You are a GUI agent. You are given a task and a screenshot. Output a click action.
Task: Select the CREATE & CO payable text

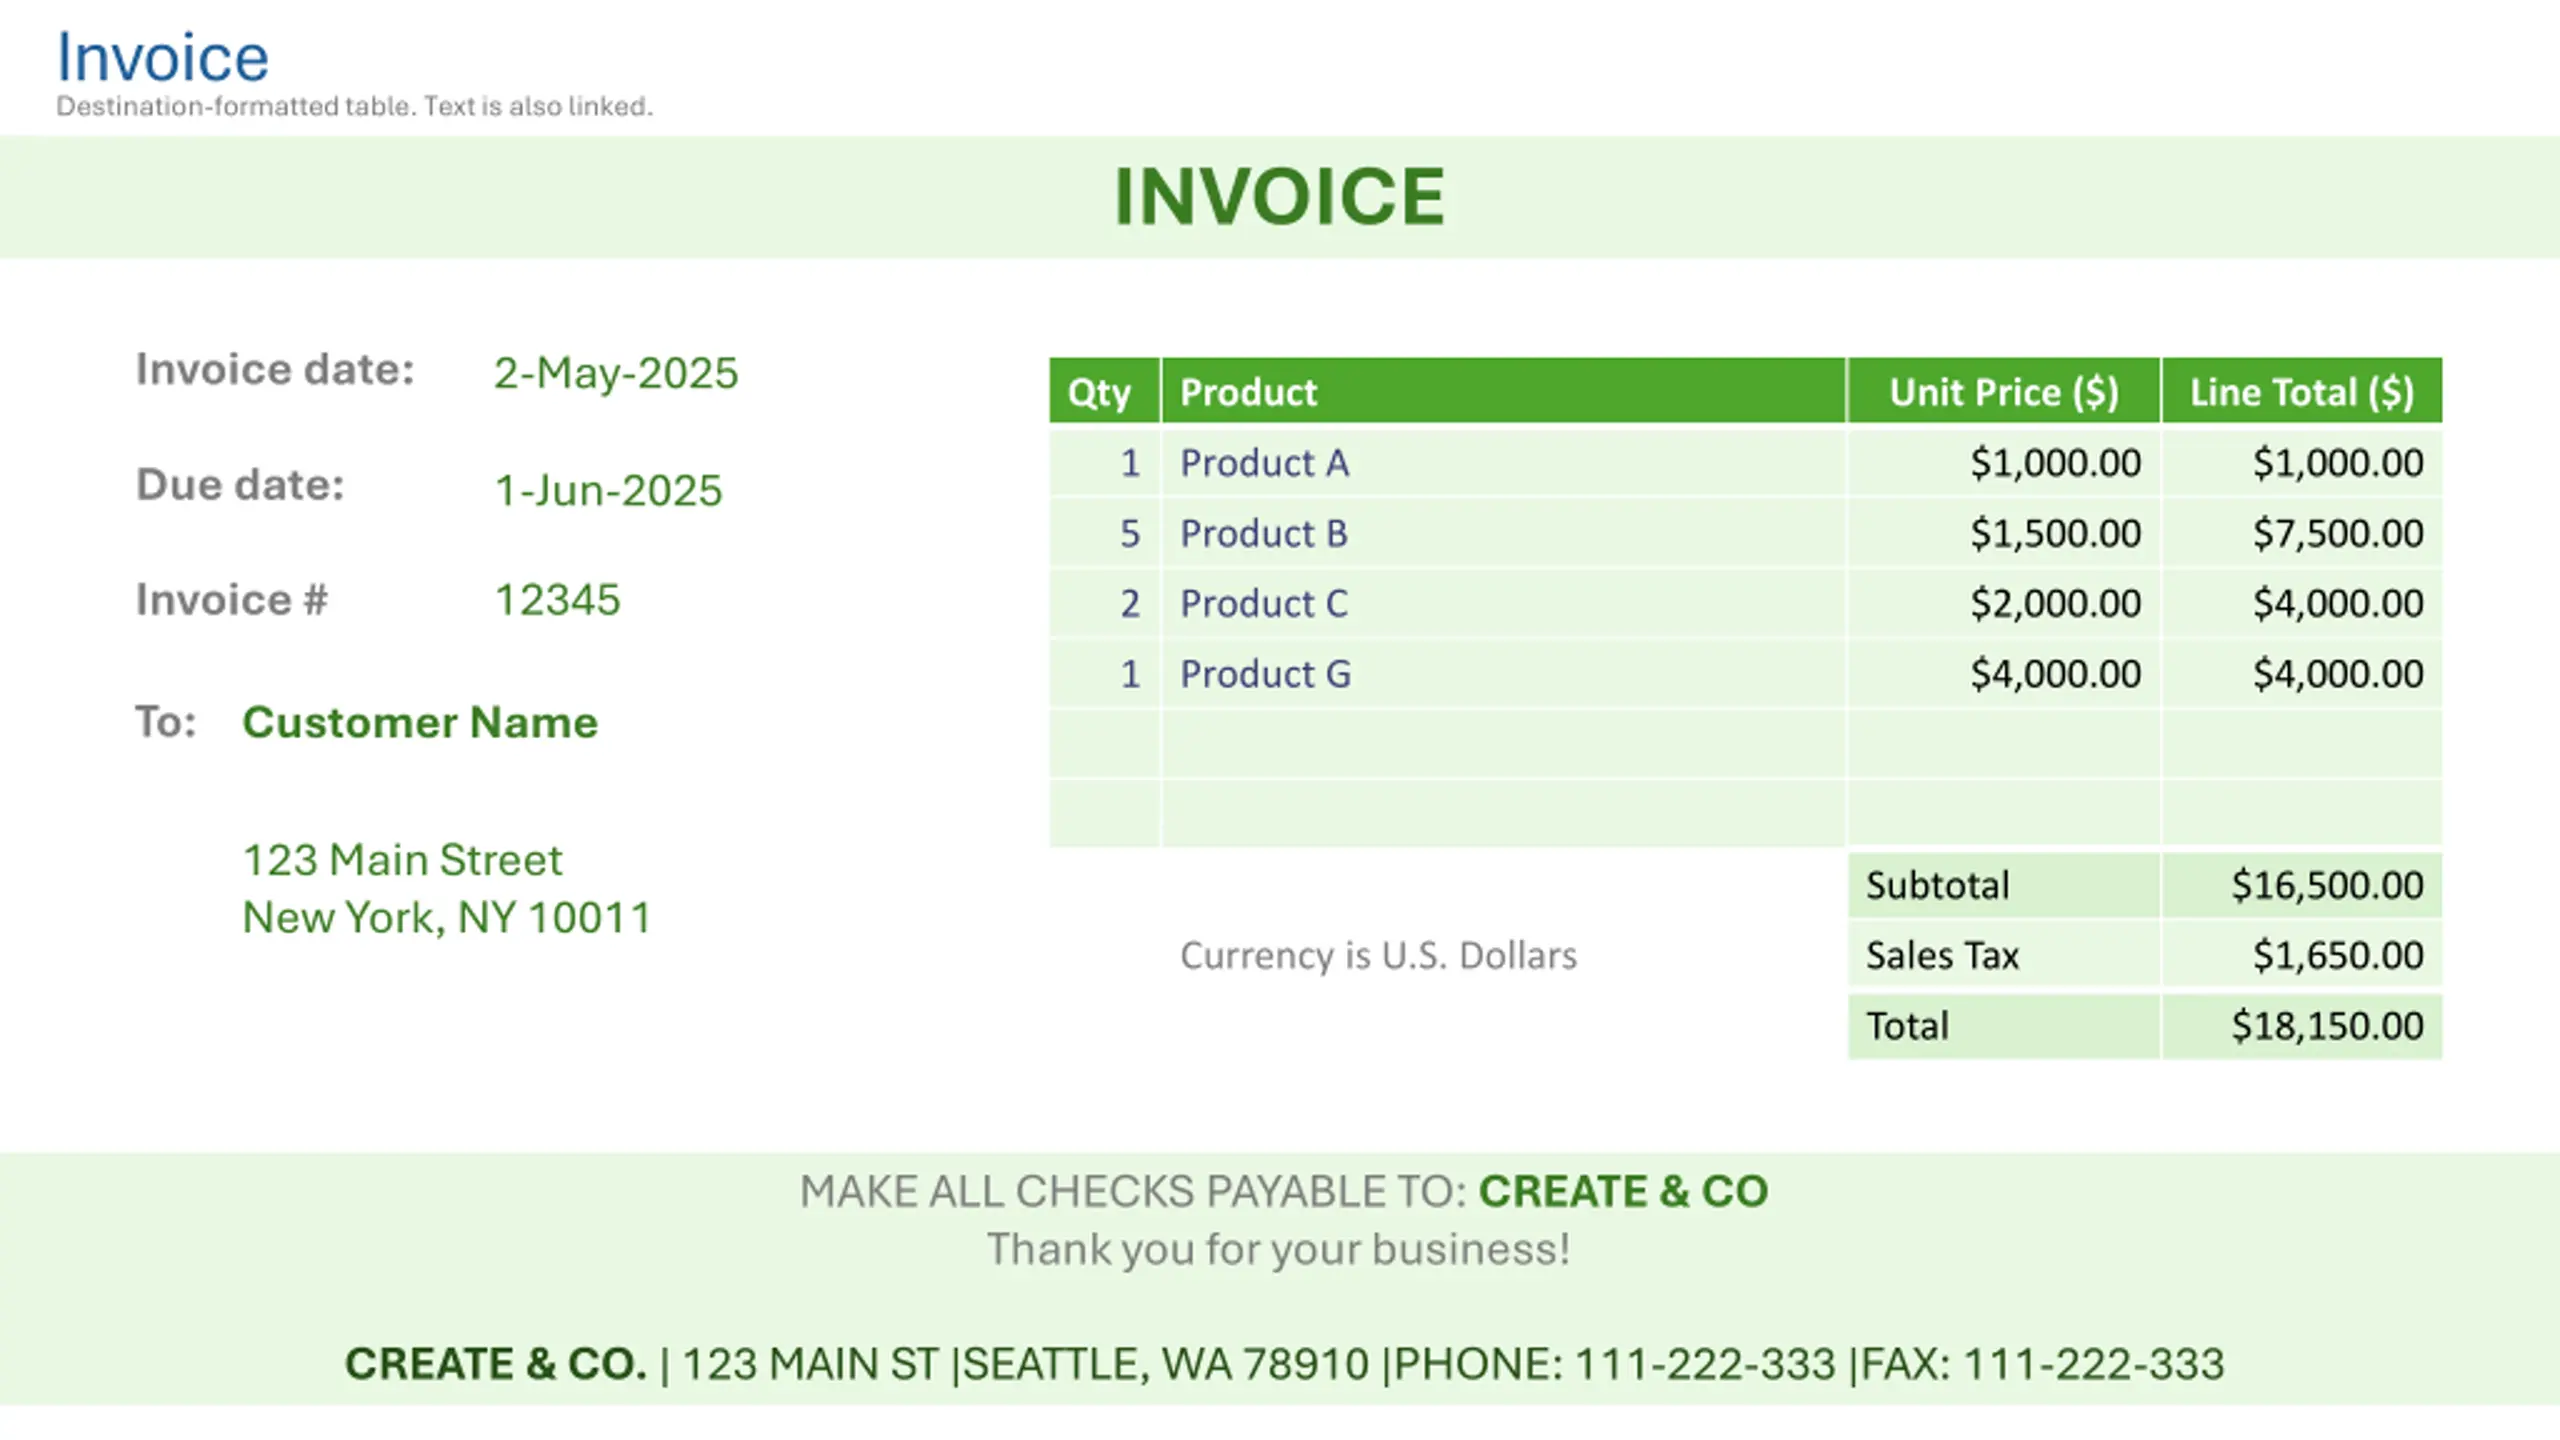[x=1624, y=1191]
